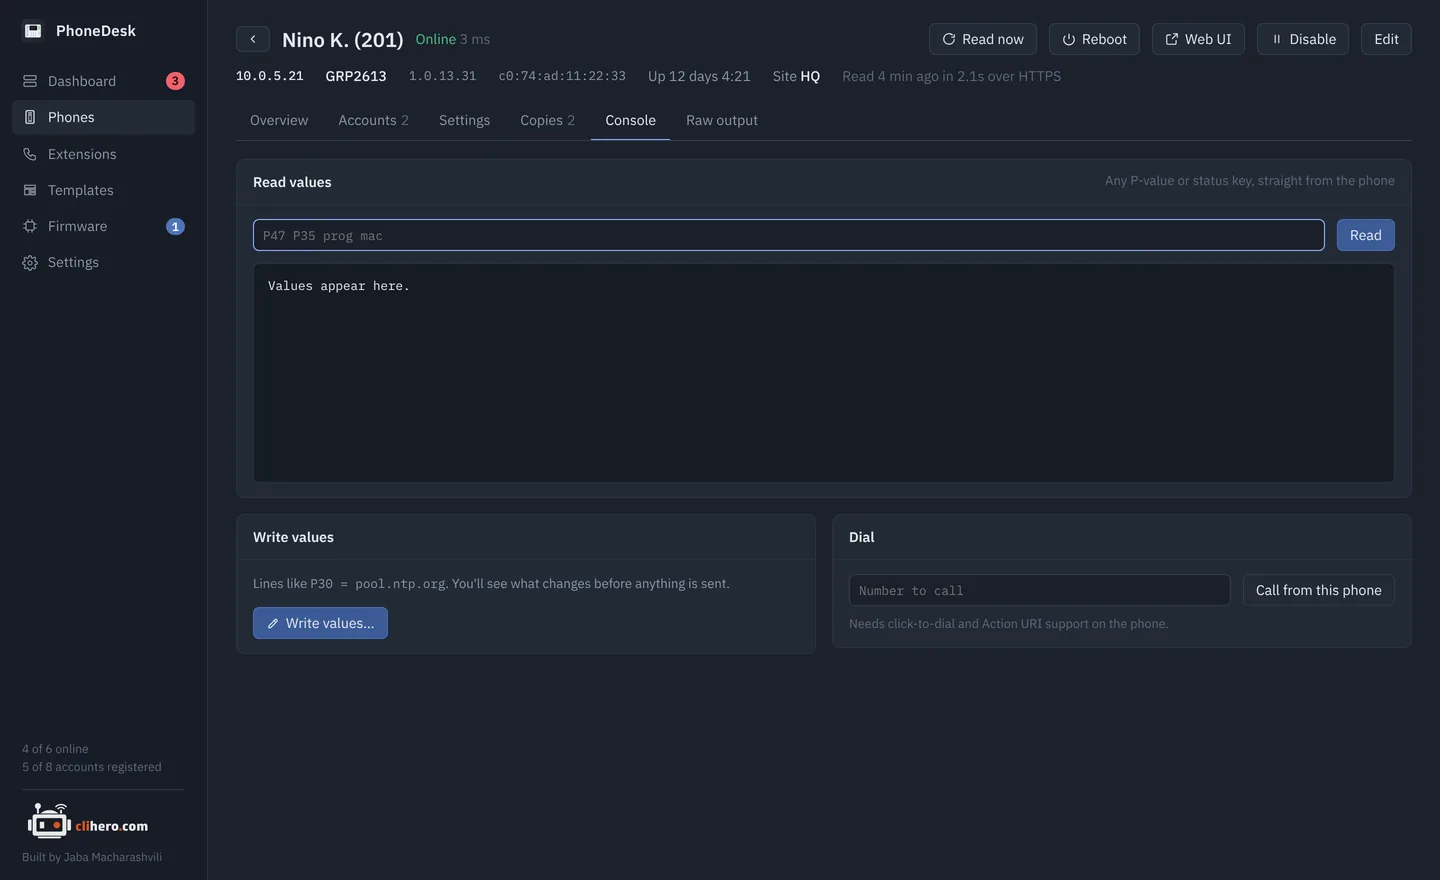
Task: Click the Firmware badge showing 1
Action: tap(175, 226)
